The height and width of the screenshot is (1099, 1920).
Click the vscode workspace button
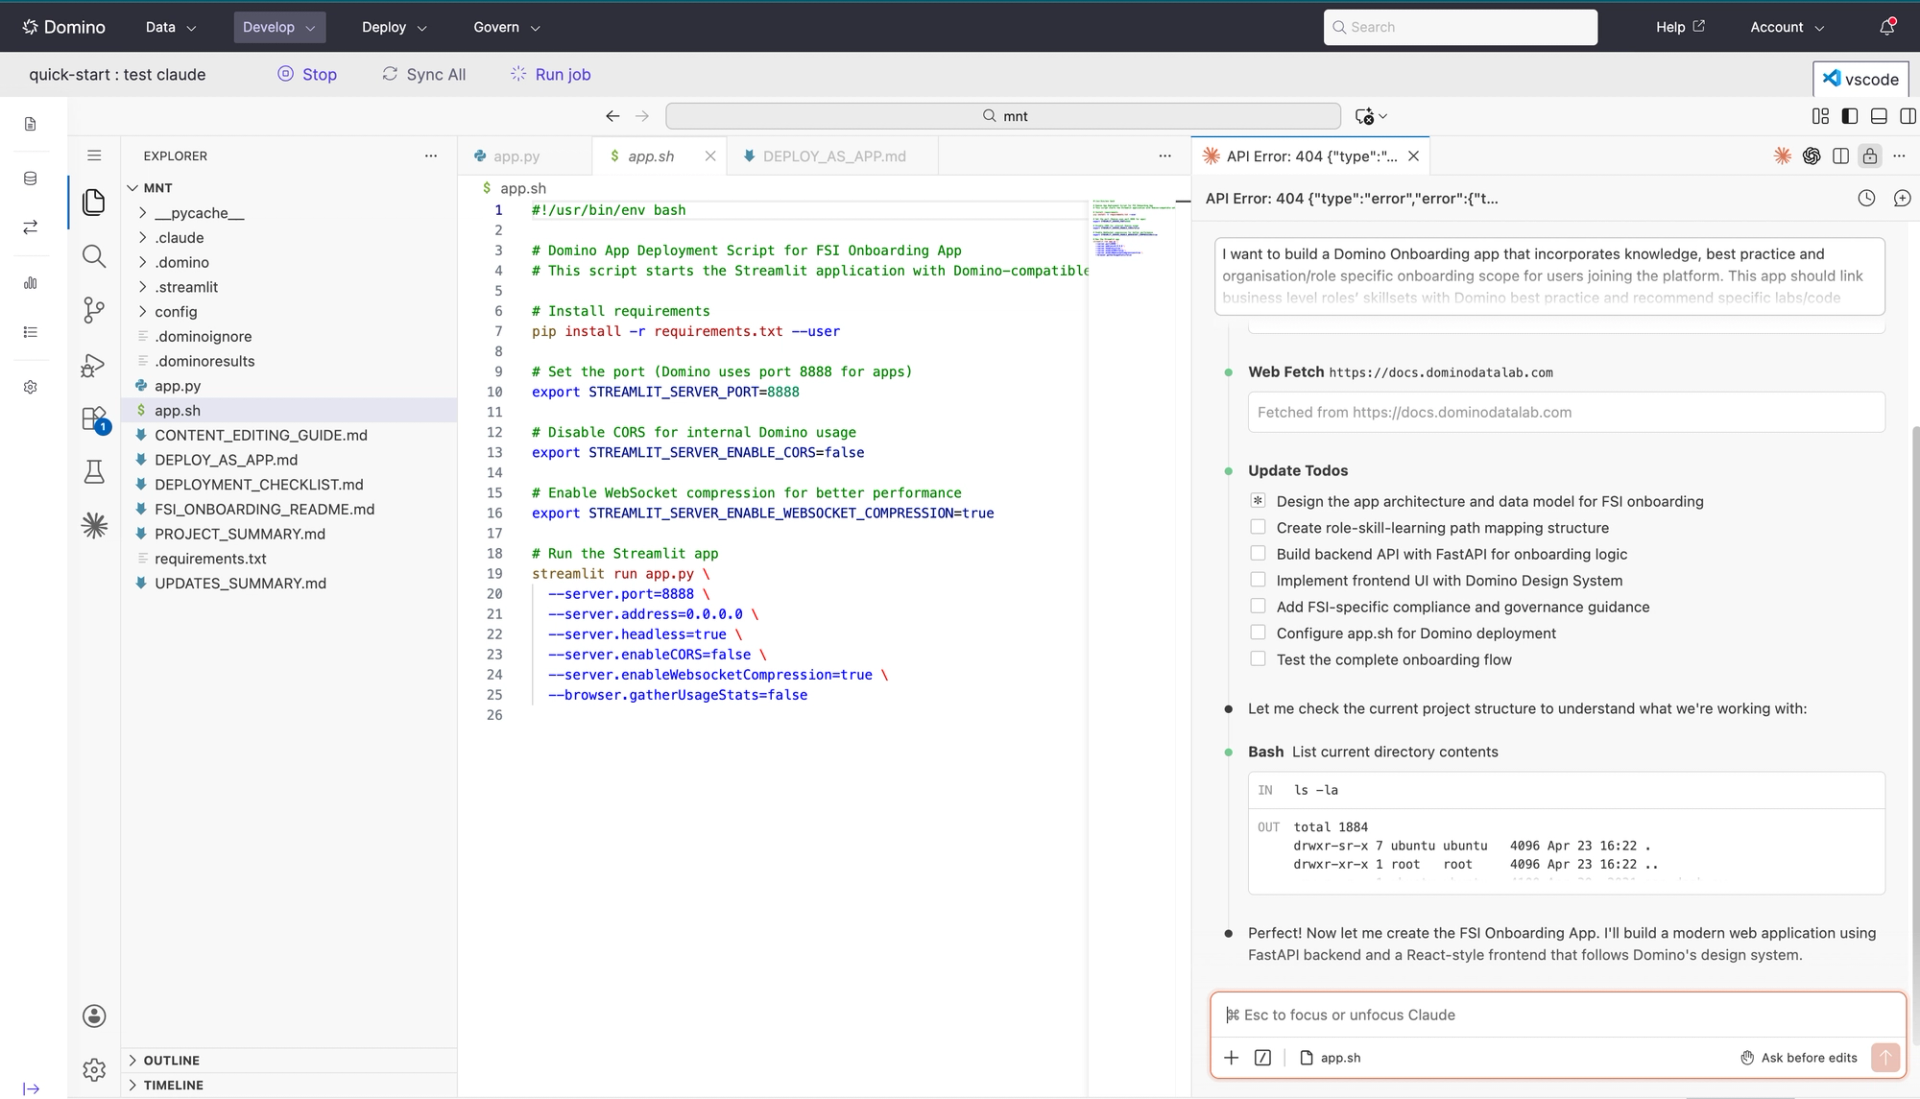coord(1860,79)
